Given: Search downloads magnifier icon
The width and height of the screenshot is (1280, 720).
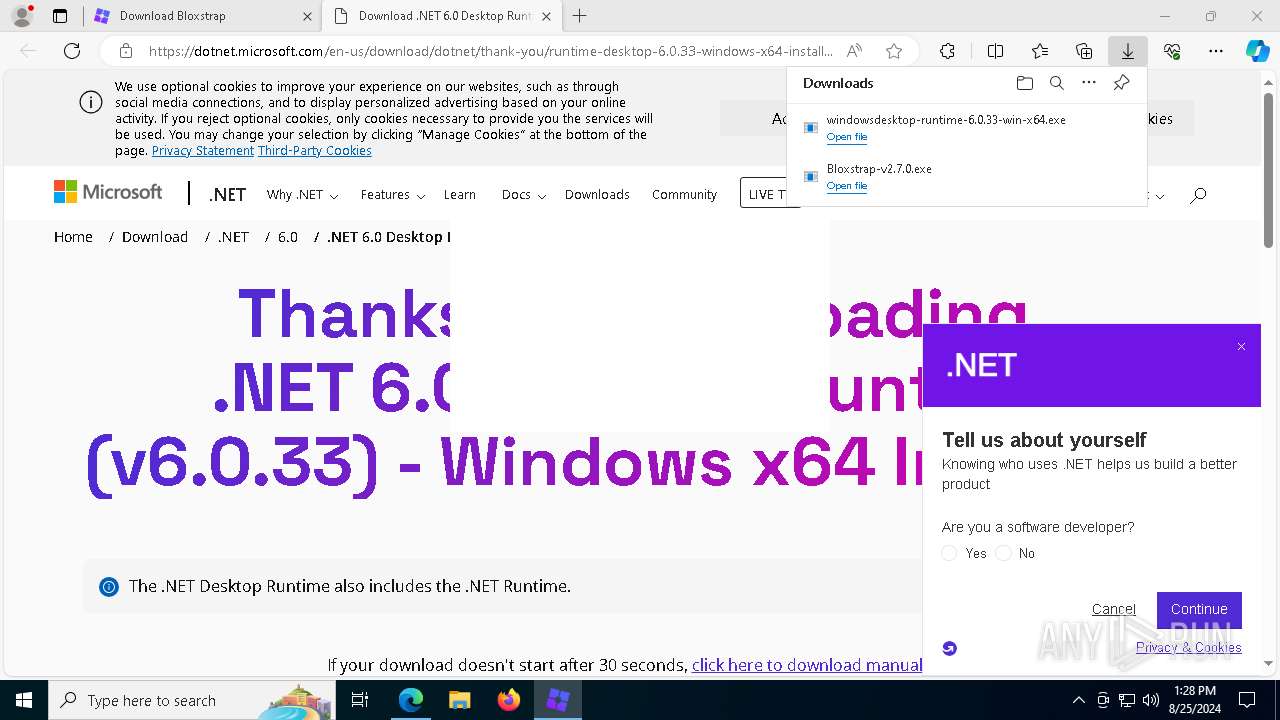Looking at the screenshot, I should (1056, 83).
